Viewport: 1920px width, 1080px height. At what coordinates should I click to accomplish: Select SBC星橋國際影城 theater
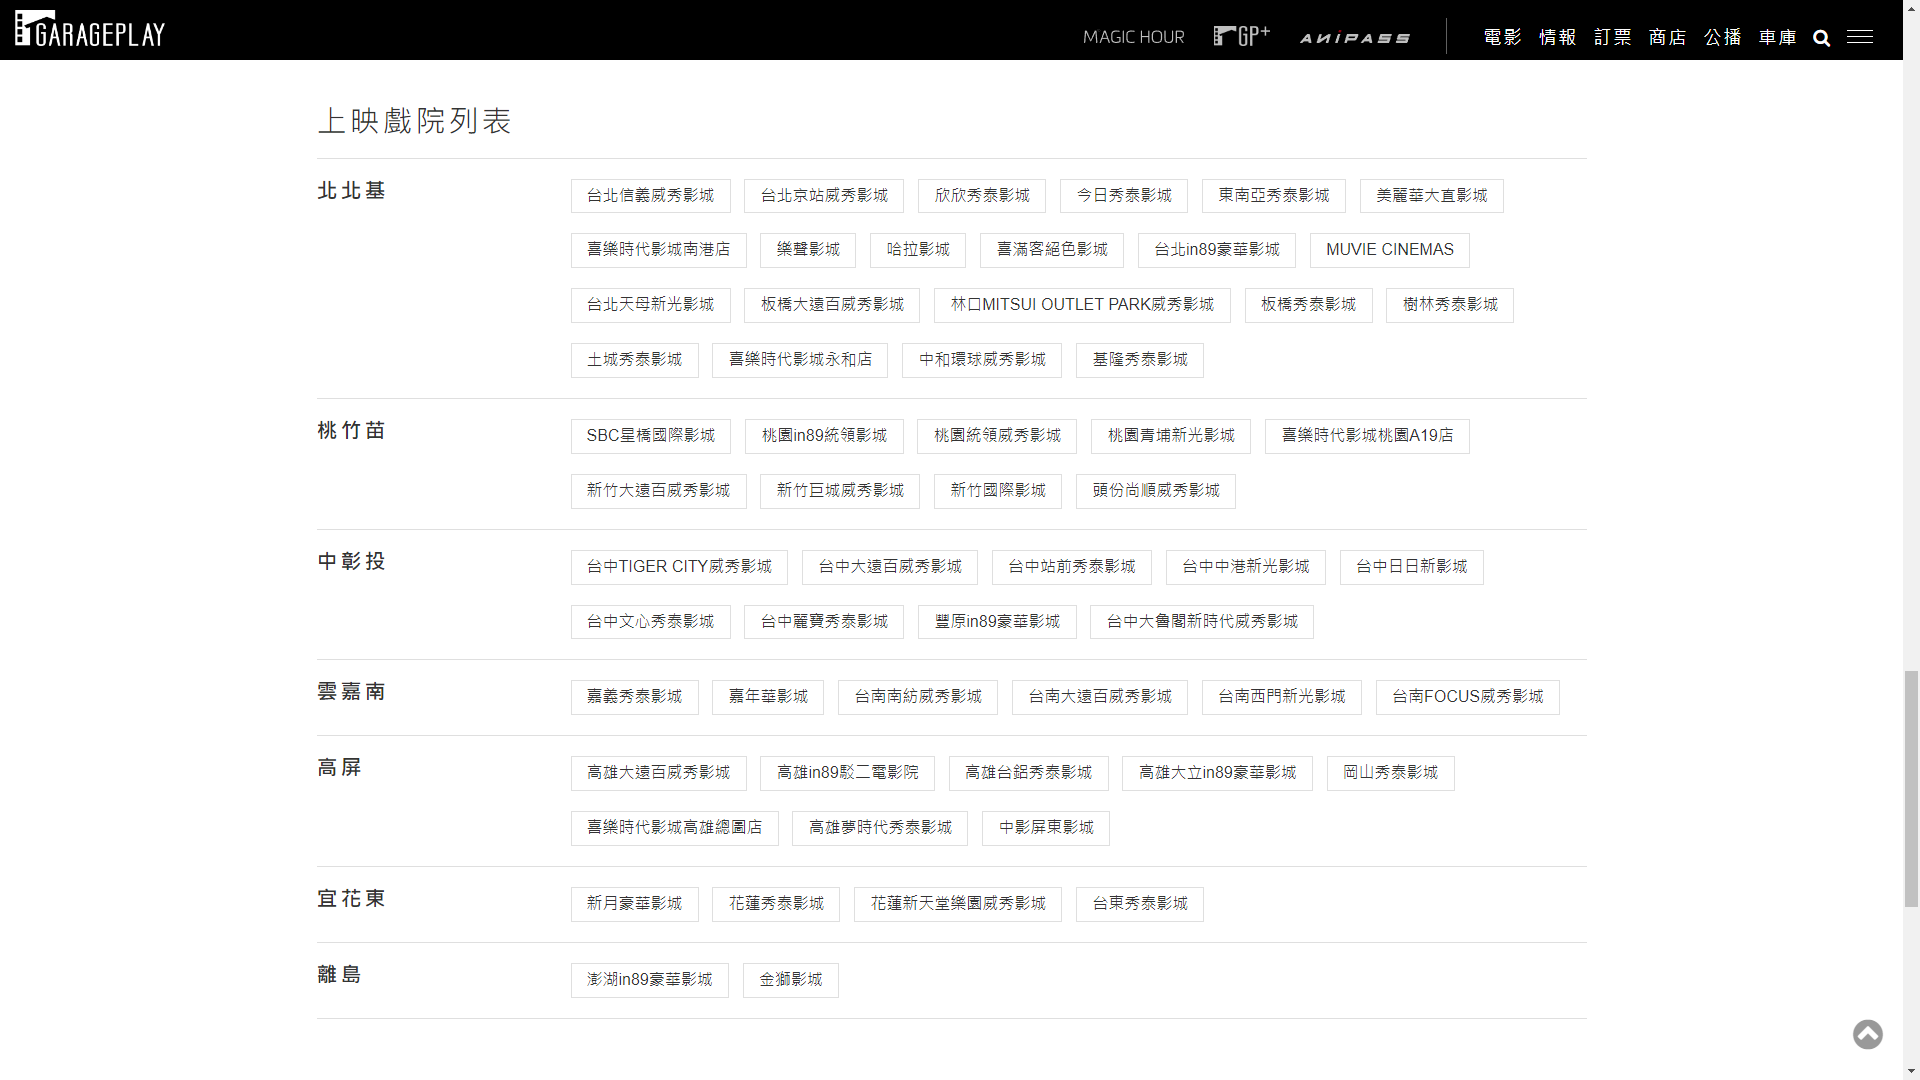651,436
